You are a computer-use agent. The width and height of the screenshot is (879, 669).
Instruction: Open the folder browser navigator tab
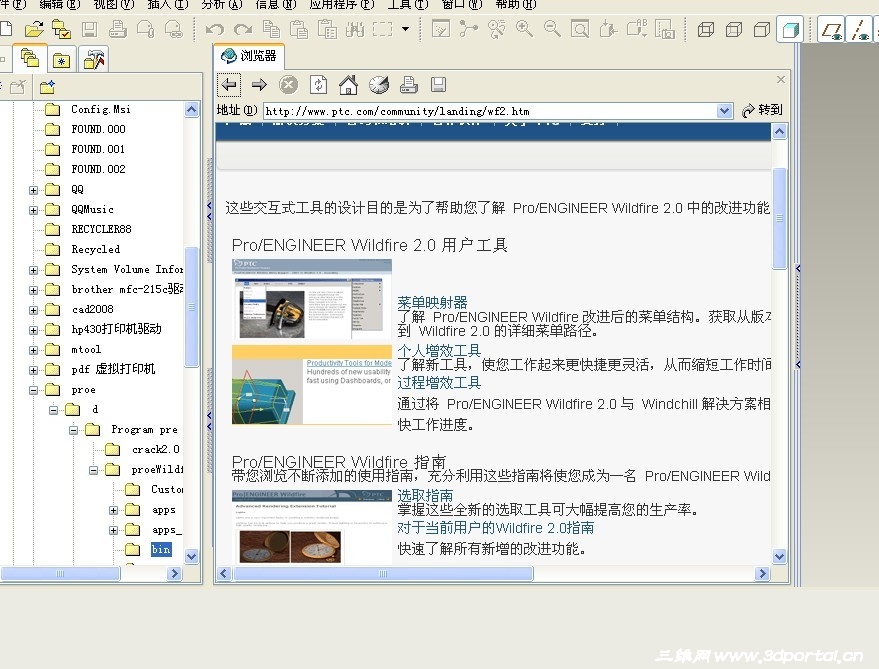click(30, 58)
